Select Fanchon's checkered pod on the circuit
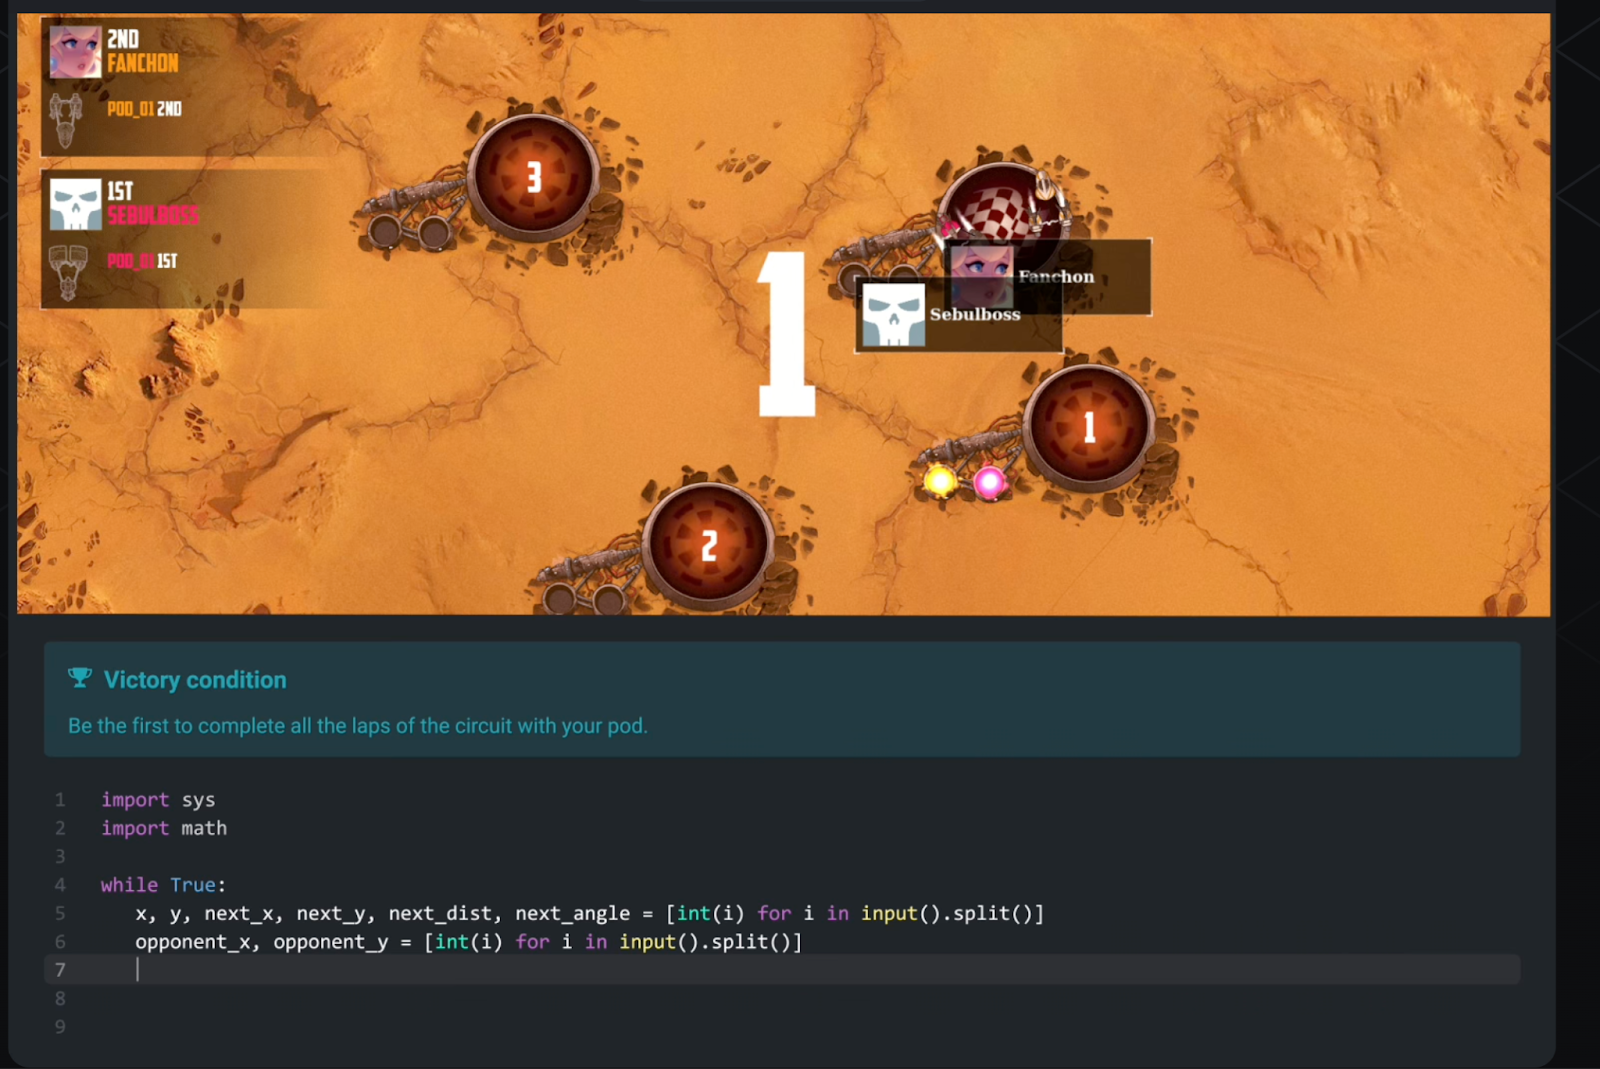 pyautogui.click(x=1000, y=205)
